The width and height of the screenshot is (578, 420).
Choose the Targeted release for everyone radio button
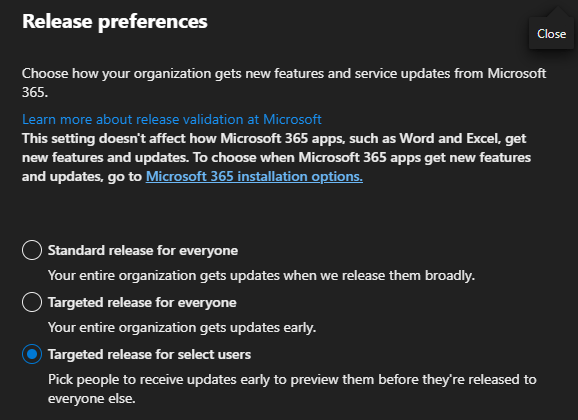[32, 302]
